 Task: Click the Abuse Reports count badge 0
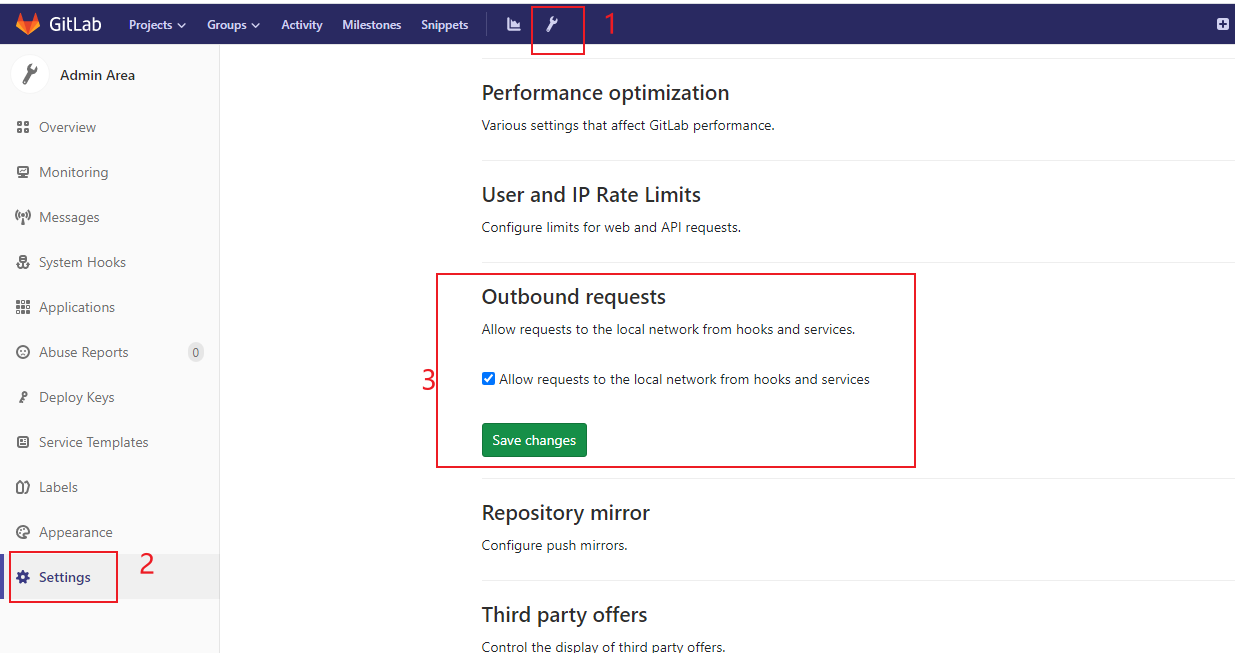point(196,352)
